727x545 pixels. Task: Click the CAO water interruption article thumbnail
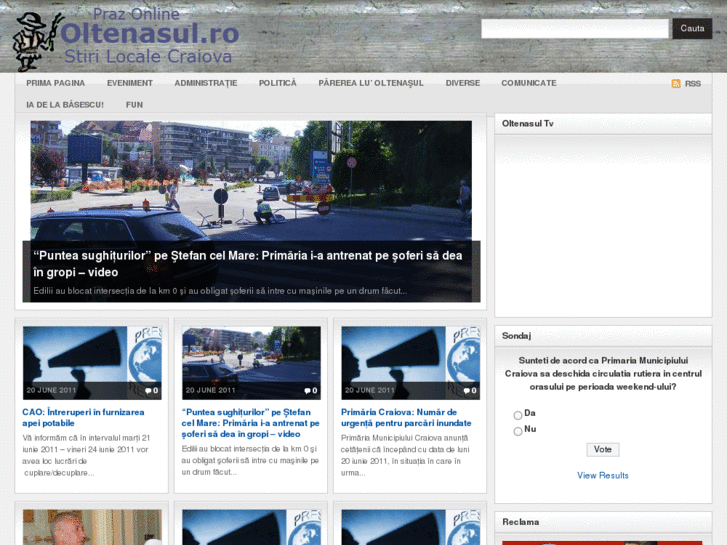[x=92, y=362]
